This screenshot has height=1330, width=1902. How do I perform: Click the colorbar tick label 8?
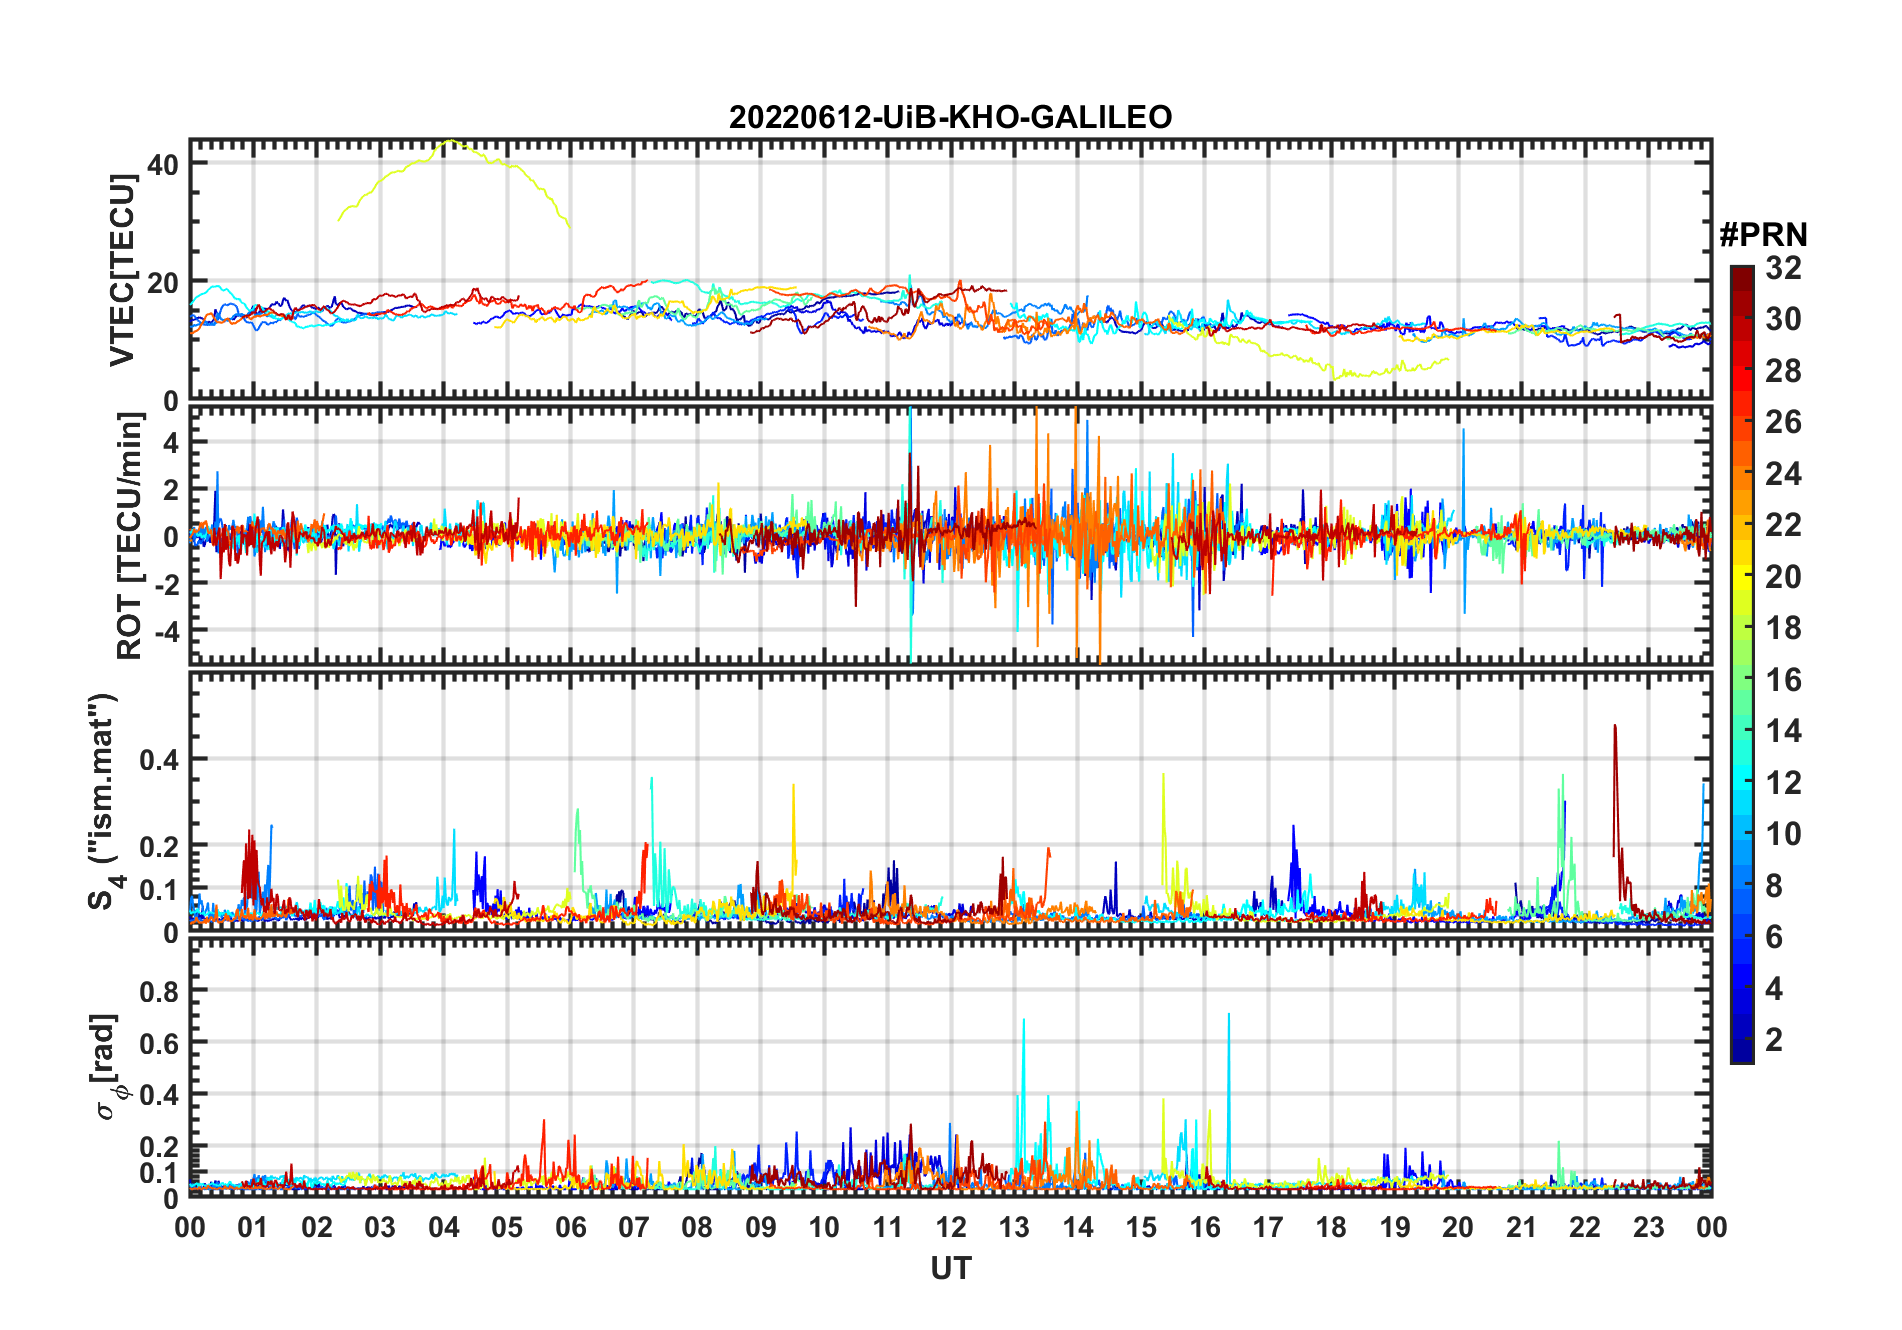(x=1774, y=885)
